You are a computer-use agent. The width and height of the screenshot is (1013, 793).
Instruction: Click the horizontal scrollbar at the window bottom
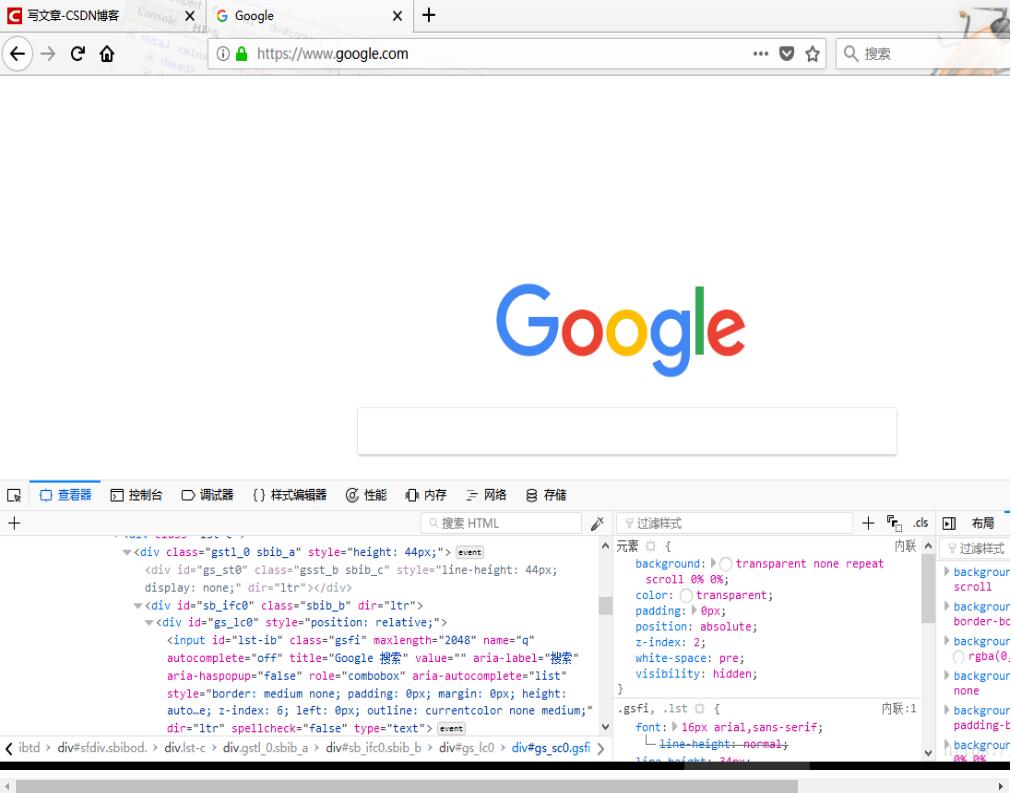pos(407,786)
